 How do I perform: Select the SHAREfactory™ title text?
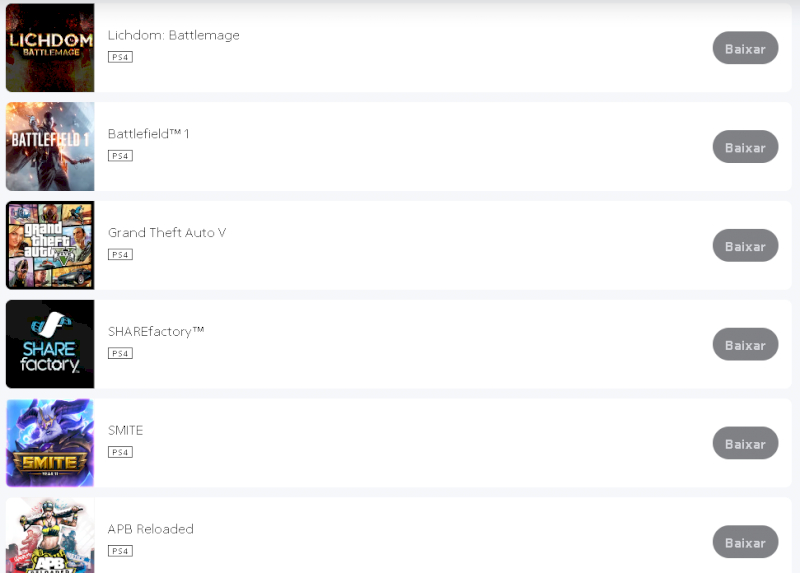pyautogui.click(x=156, y=331)
